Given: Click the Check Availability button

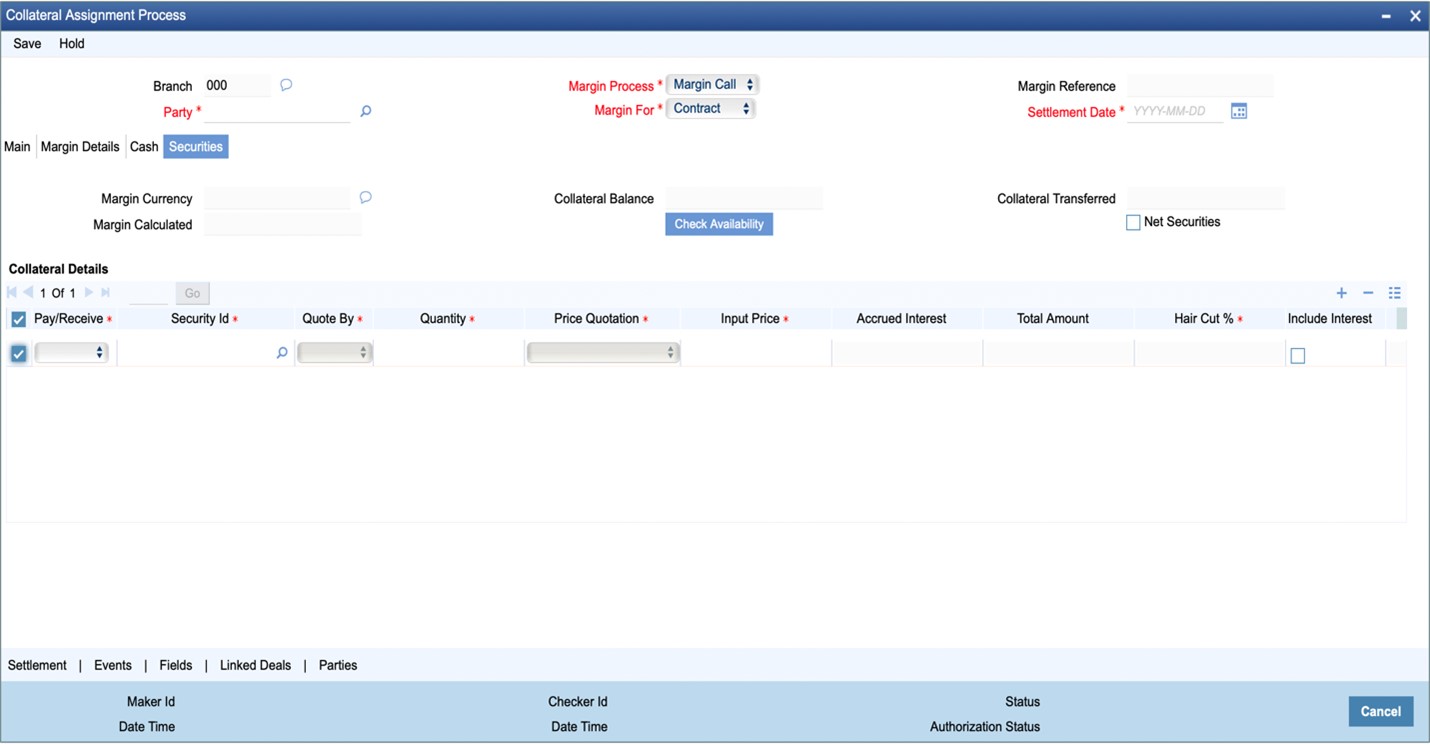Looking at the screenshot, I should (x=719, y=224).
